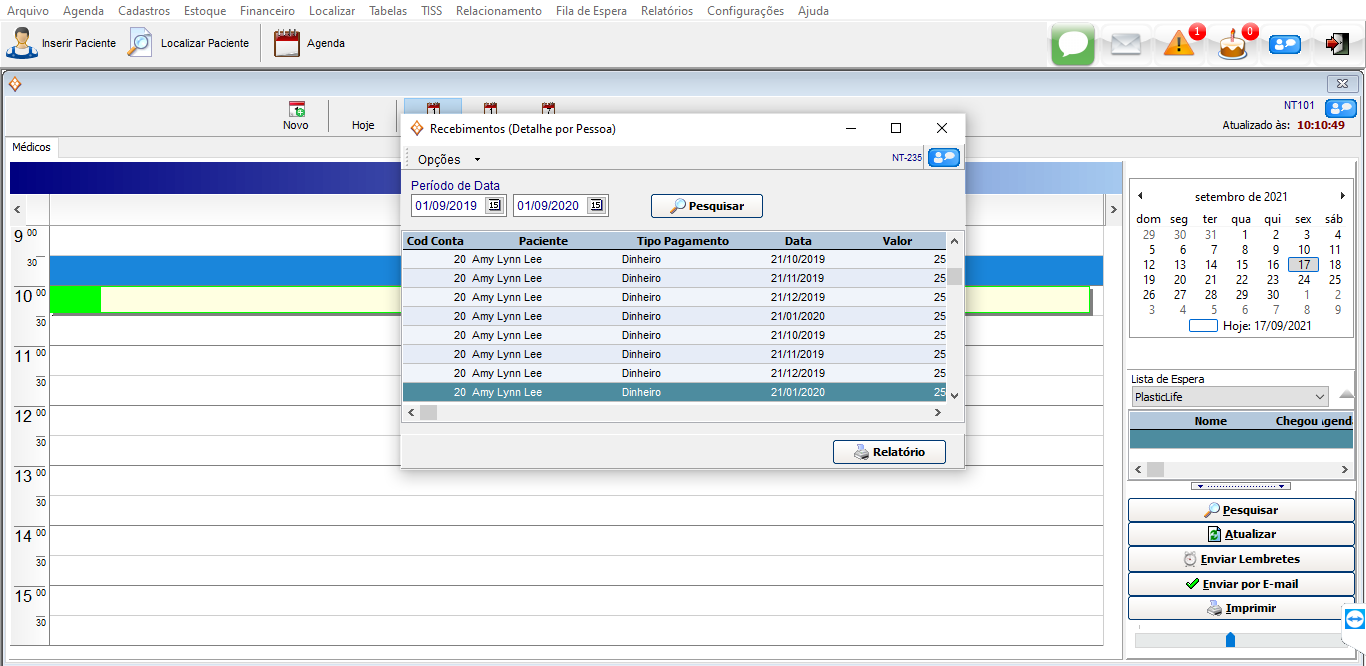Open the birthday cake notifications icon
Viewport: 1366px width, 666px height.
click(x=1233, y=44)
